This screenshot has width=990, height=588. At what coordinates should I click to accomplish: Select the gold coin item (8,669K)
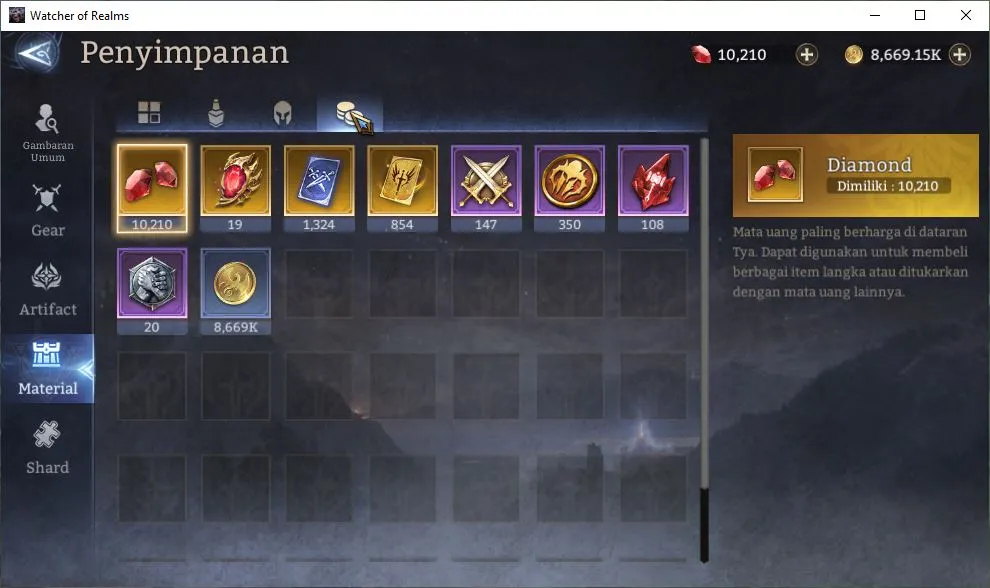click(x=236, y=291)
